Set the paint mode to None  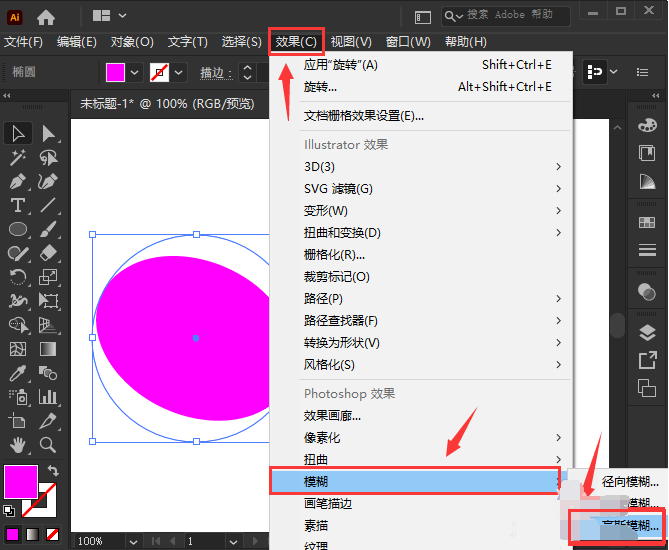(x=52, y=534)
